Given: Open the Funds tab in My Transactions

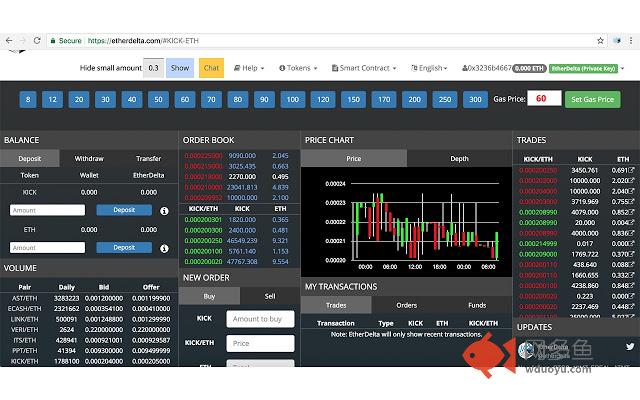Looking at the screenshot, I should 477,305.
